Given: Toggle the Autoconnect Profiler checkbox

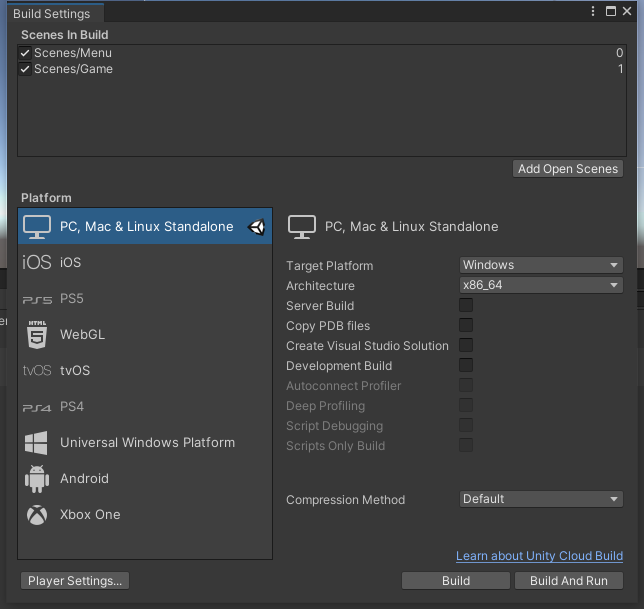Looking at the screenshot, I should pyautogui.click(x=466, y=385).
